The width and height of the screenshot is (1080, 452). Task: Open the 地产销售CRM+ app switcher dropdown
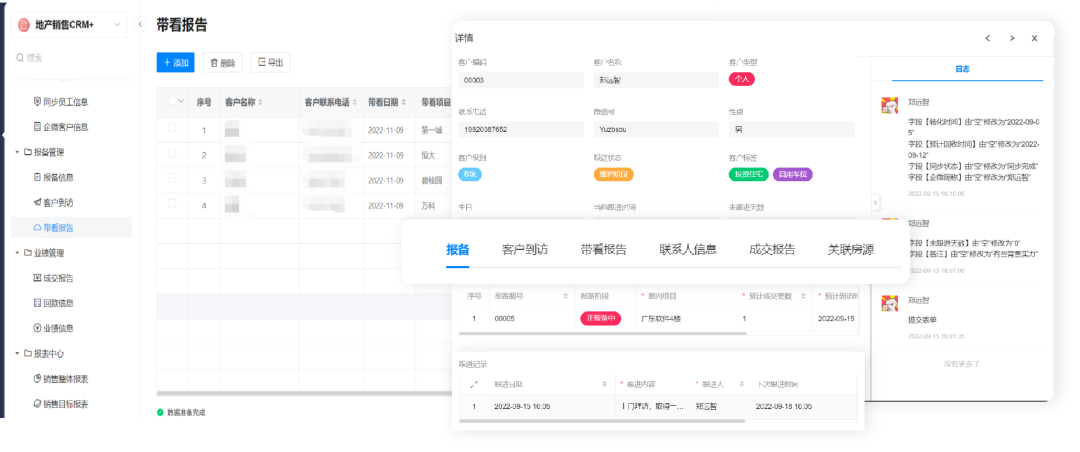[x=116, y=25]
